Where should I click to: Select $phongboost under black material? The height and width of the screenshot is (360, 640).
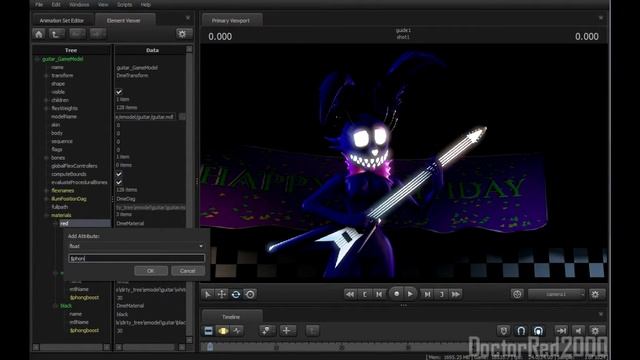(x=84, y=330)
